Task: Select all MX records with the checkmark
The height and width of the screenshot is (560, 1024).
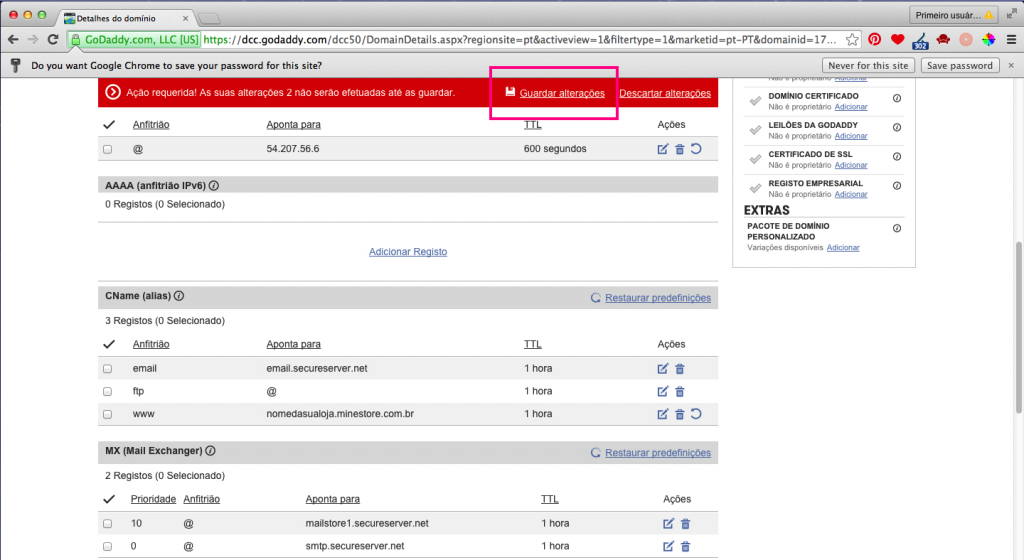Action: (x=109, y=499)
